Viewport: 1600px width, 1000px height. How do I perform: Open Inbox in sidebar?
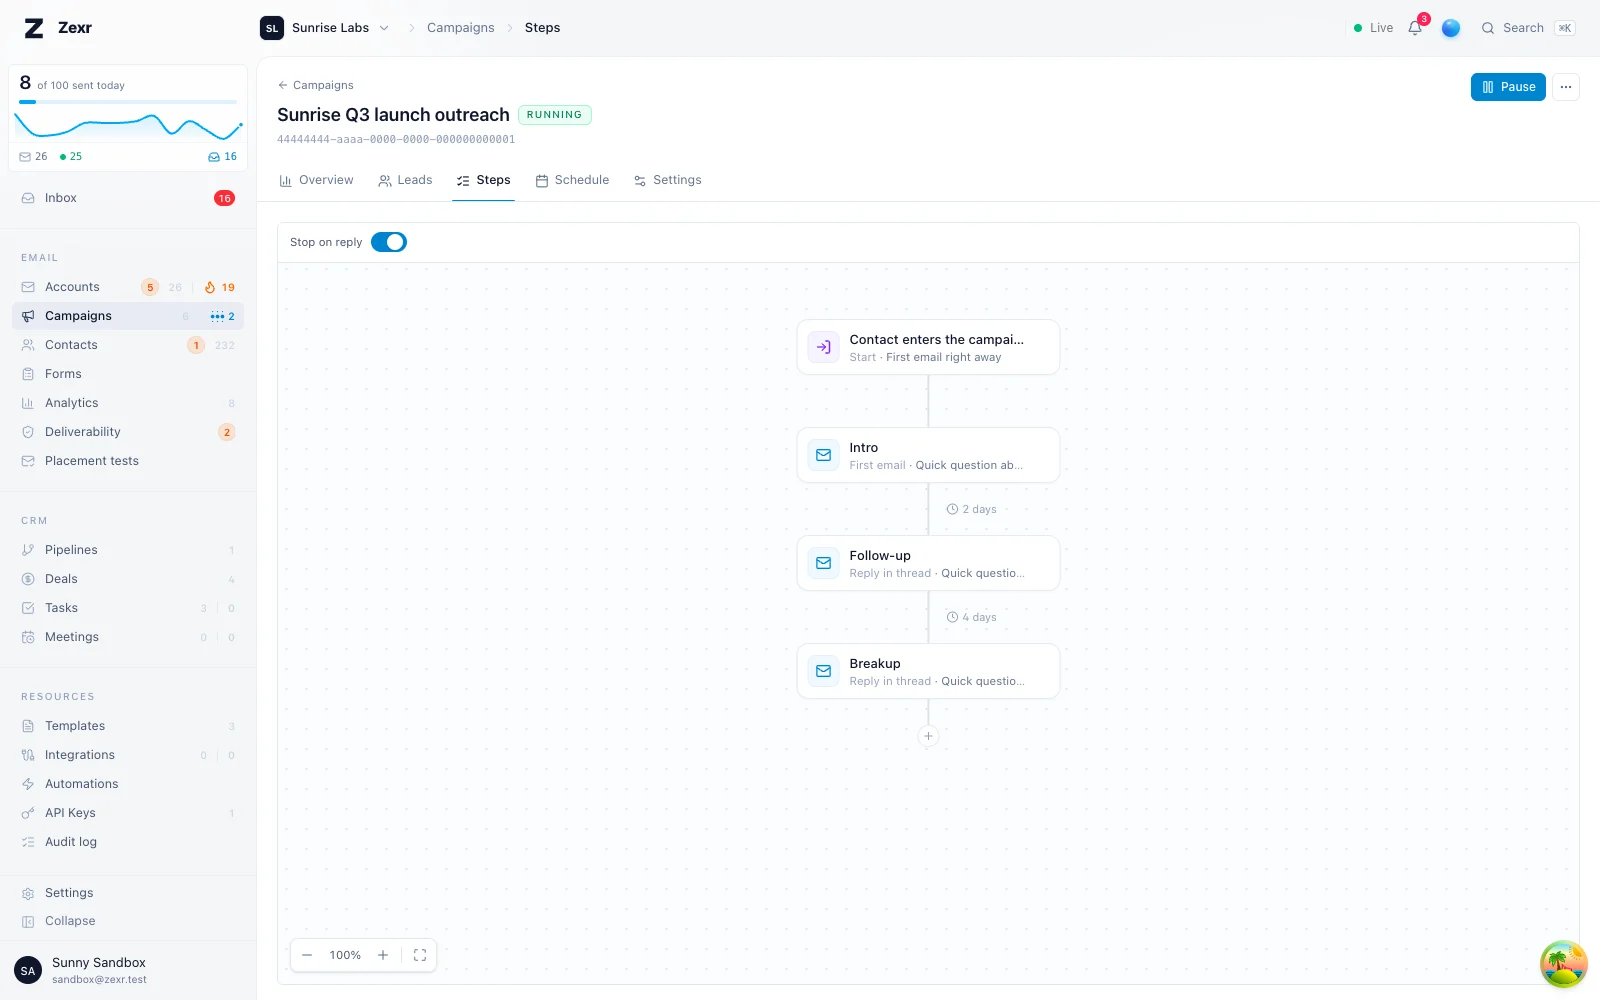(x=128, y=198)
